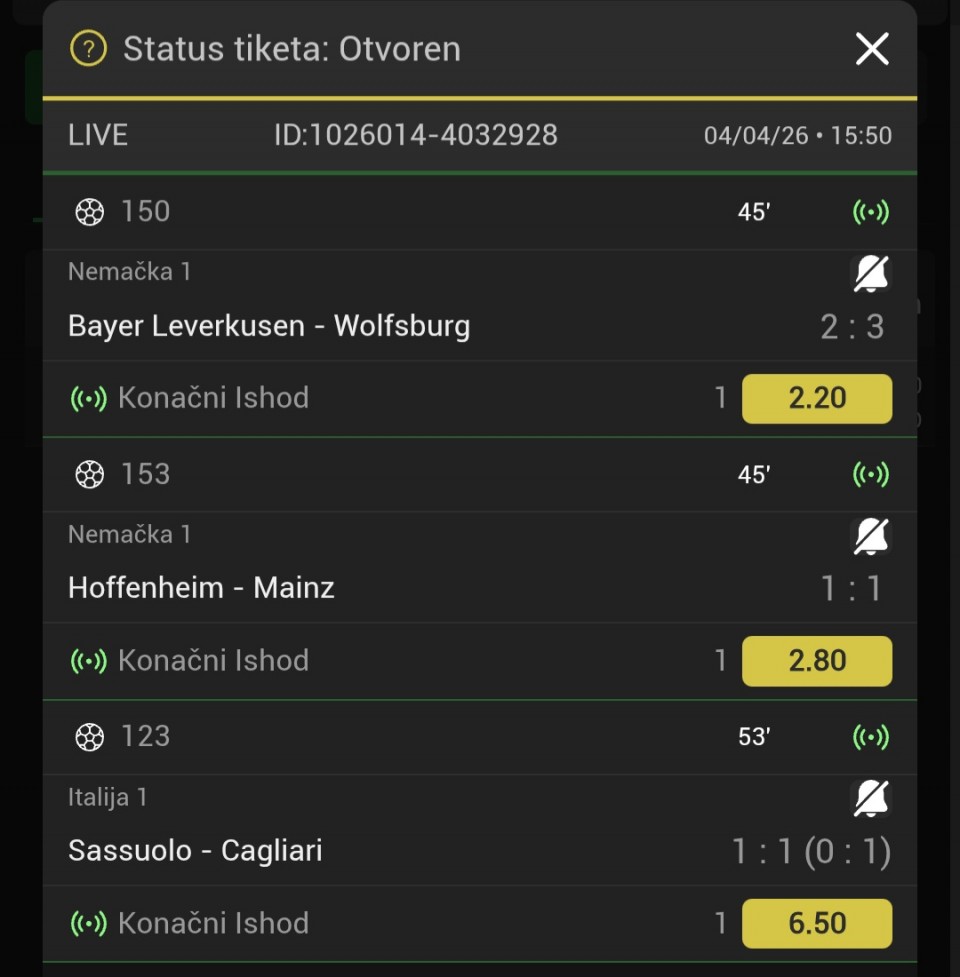
Task: Tap the ticket ID 1026014-4032928
Action: 416,135
